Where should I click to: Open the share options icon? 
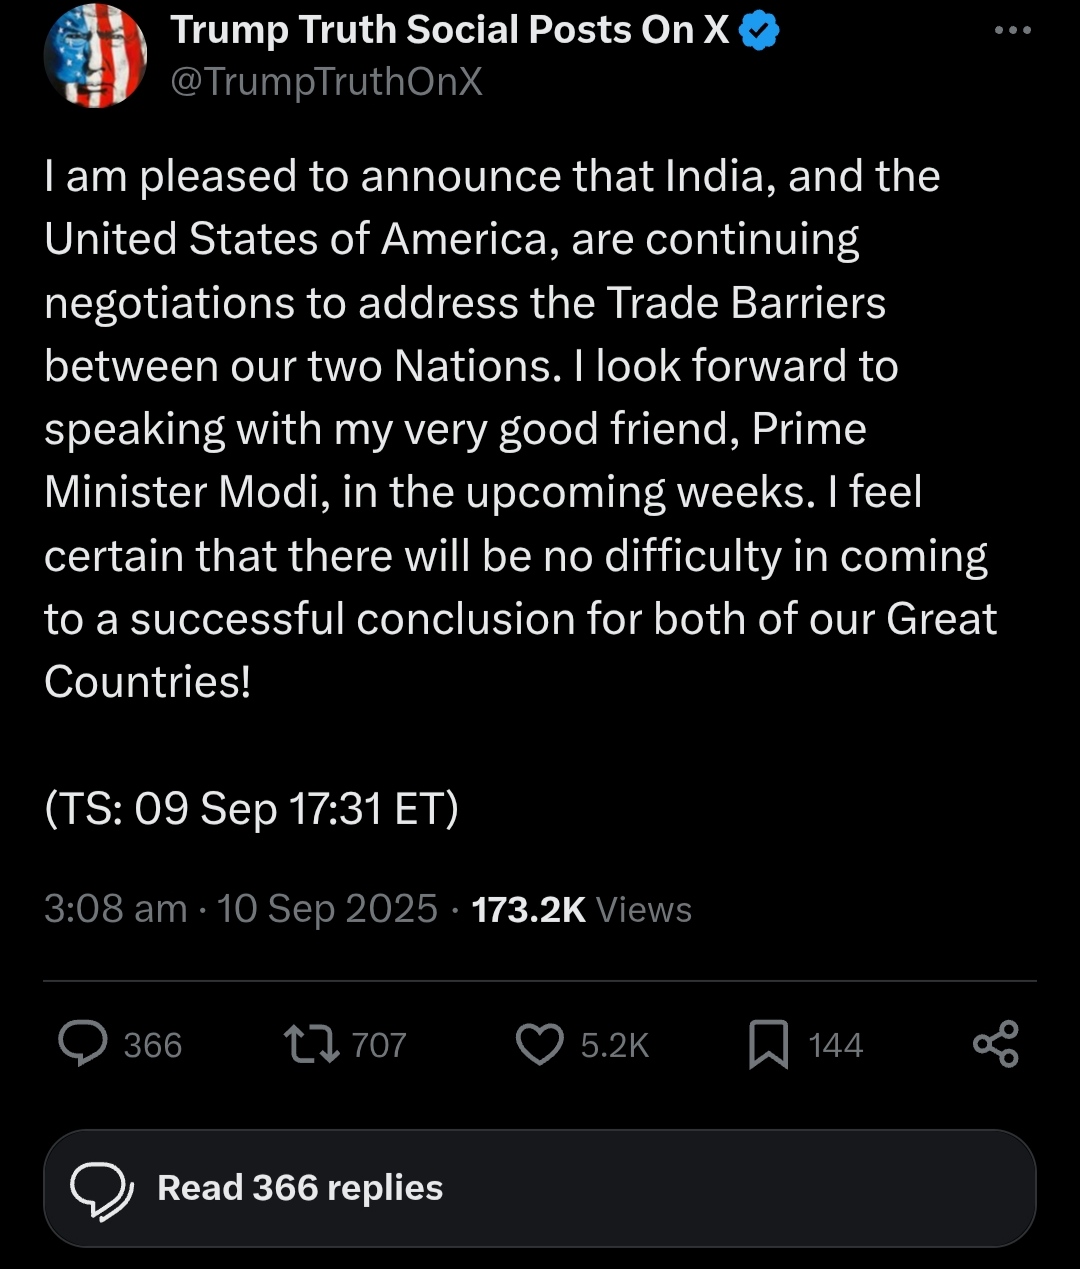[996, 1044]
